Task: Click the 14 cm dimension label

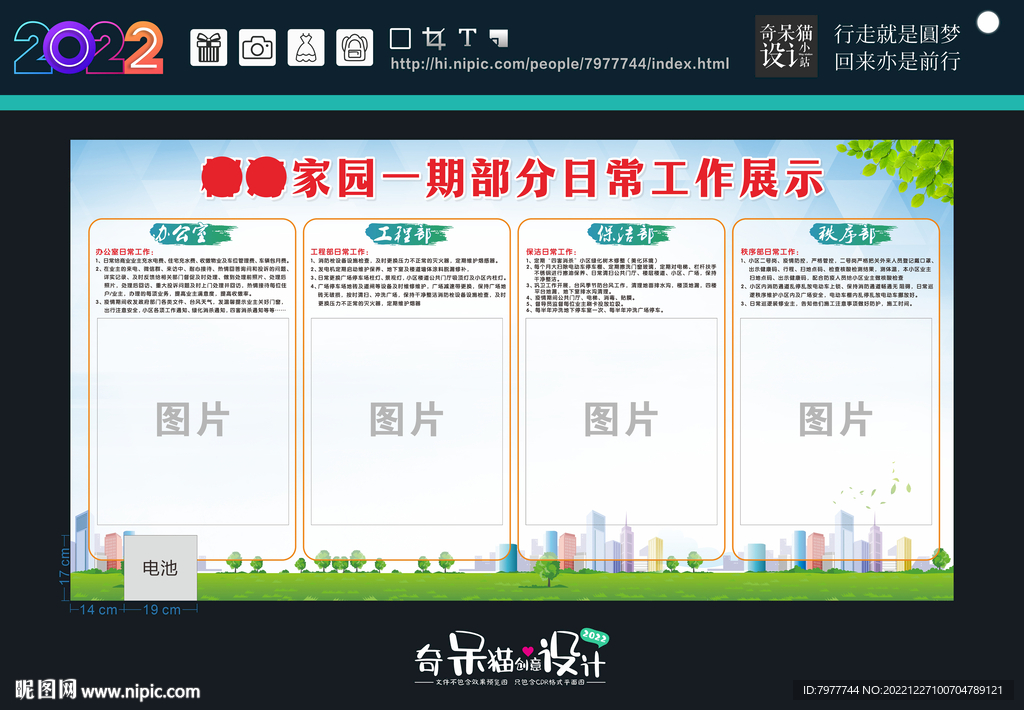Action: coord(99,609)
